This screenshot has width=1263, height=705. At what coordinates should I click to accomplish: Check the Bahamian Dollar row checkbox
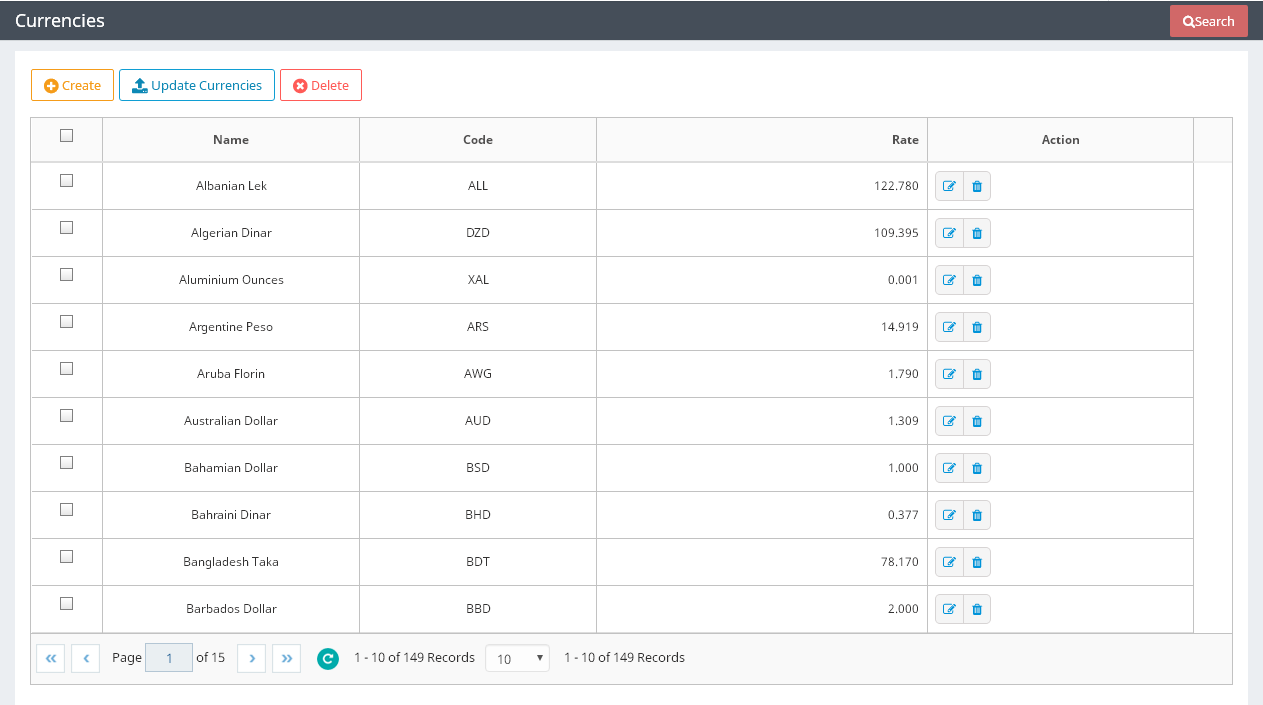coord(66,462)
